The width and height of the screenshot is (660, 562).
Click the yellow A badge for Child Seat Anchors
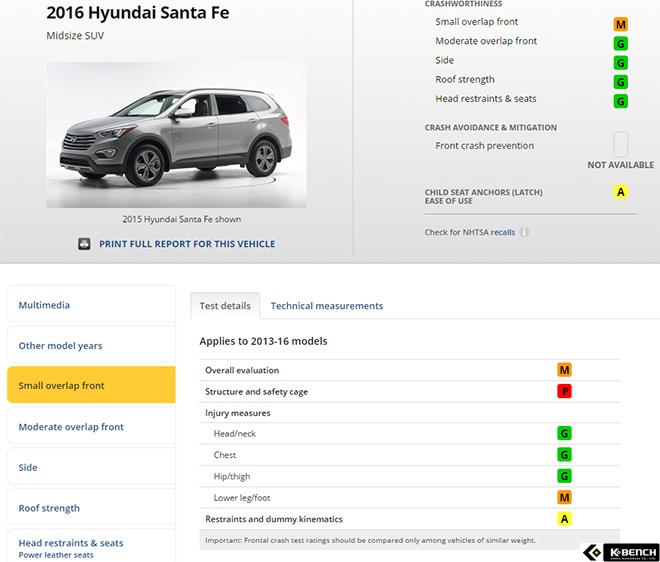620,192
